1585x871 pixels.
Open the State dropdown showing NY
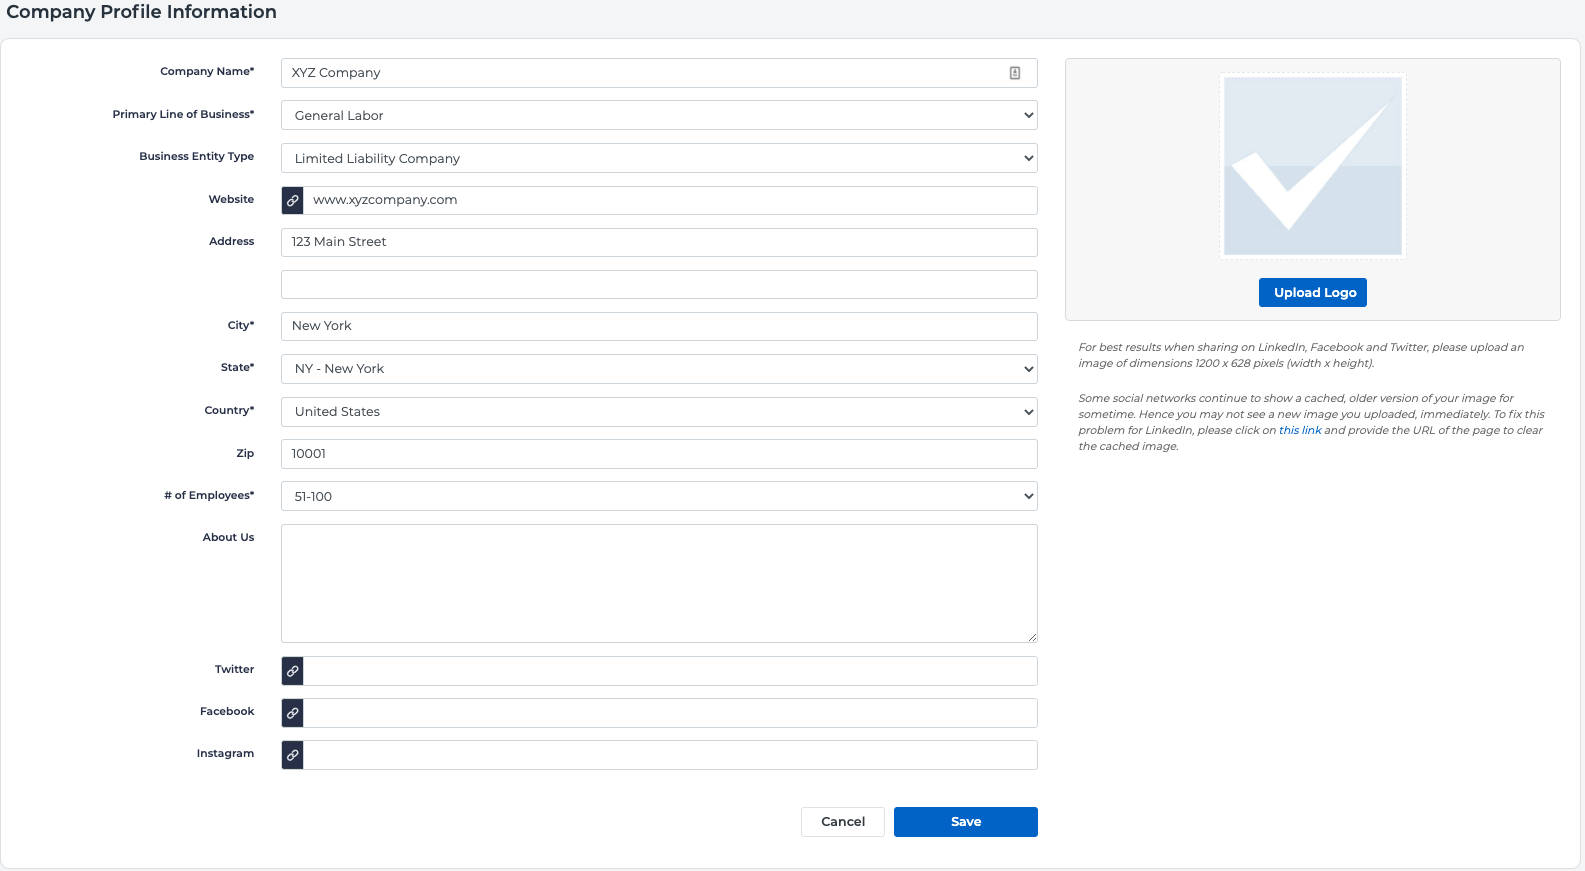[x=658, y=369]
